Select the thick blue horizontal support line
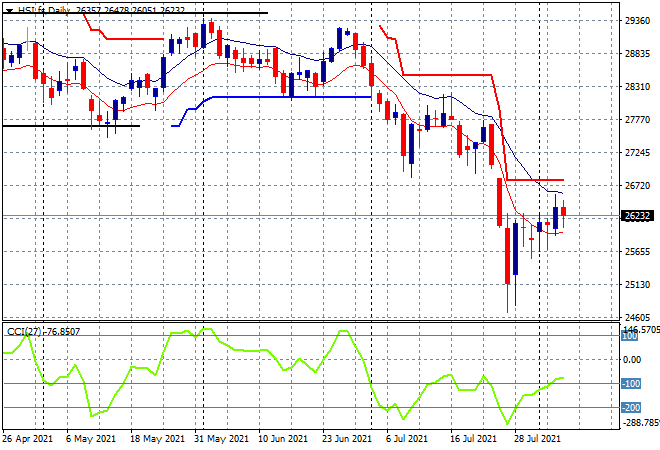The width and height of the screenshot is (660, 450). coord(290,97)
